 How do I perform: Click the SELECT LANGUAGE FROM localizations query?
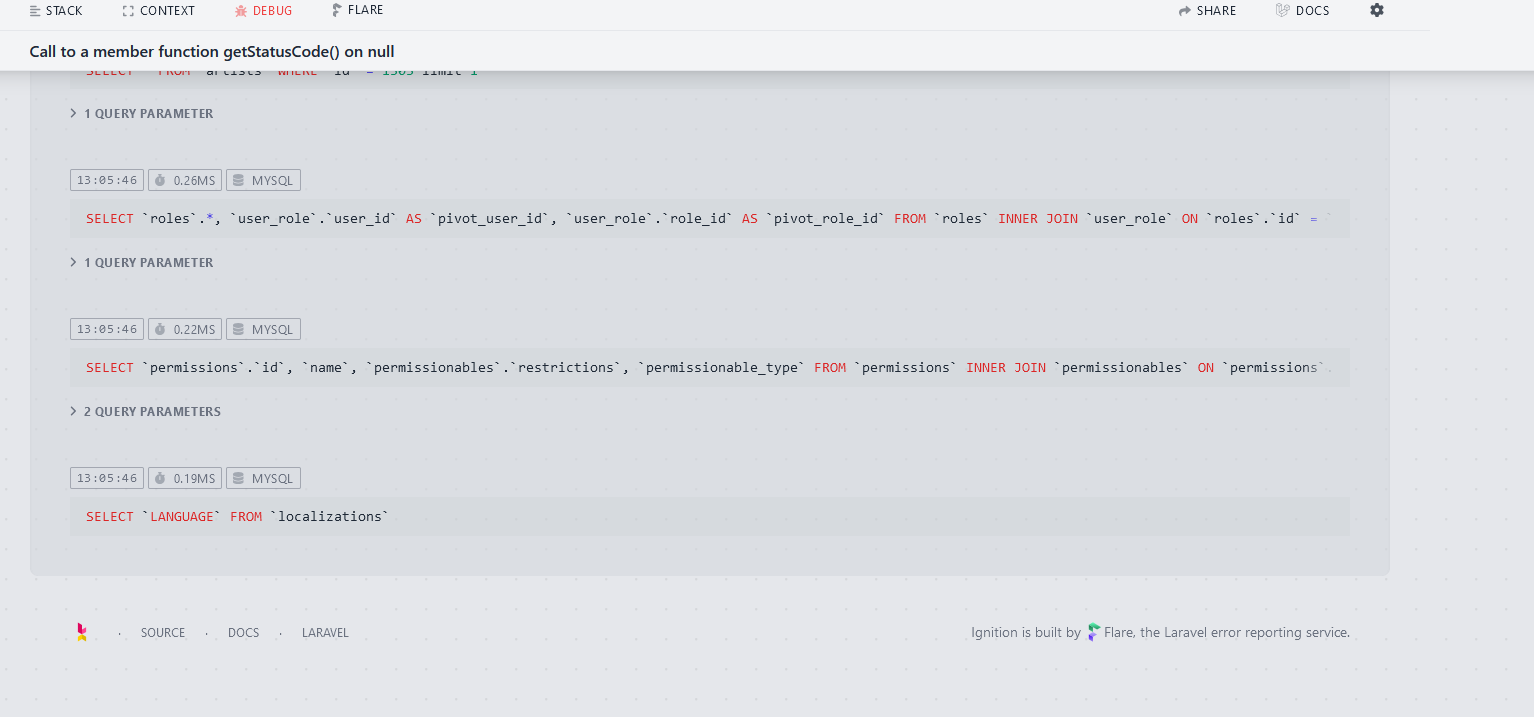[x=710, y=516]
